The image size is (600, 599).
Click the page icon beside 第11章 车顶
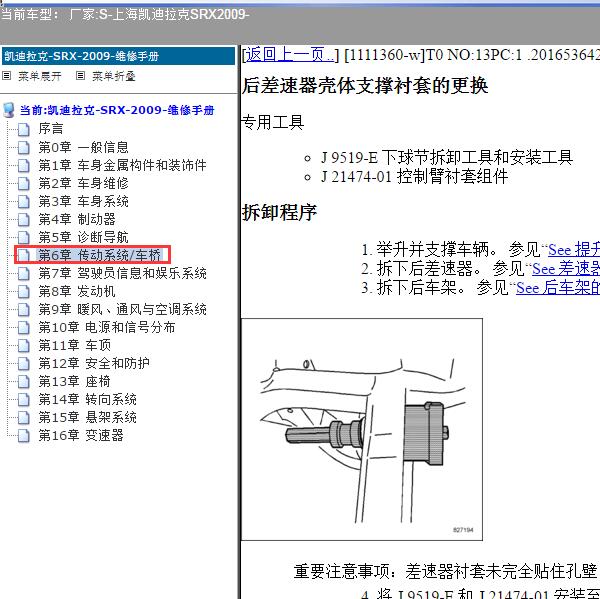[24, 345]
